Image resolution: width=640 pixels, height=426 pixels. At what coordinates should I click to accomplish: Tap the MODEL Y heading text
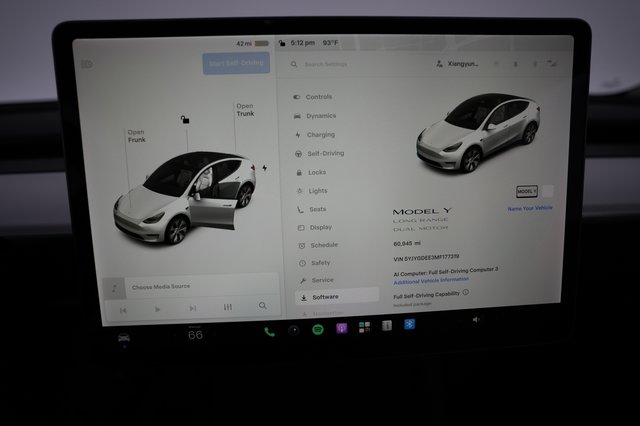[x=422, y=211]
